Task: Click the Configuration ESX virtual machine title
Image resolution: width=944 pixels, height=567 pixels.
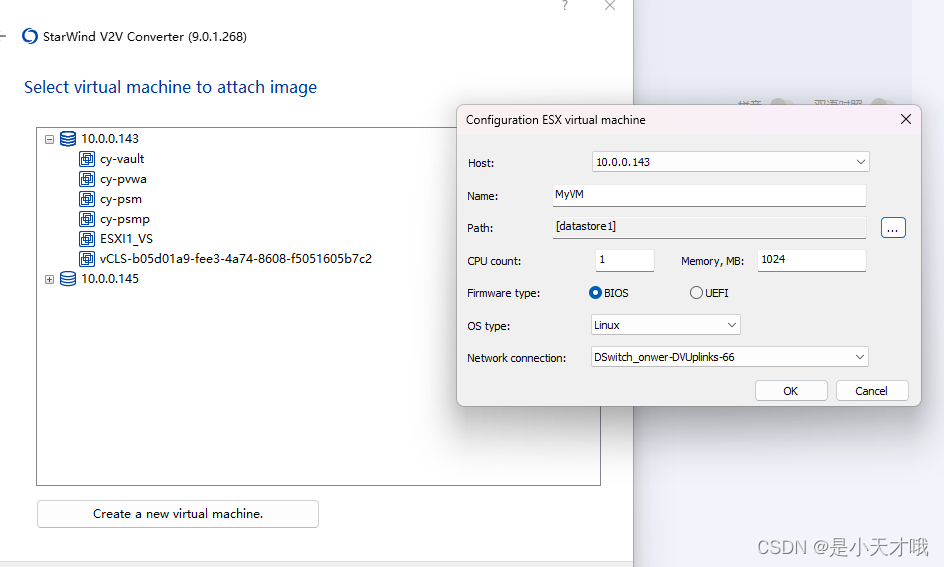Action: tap(555, 120)
